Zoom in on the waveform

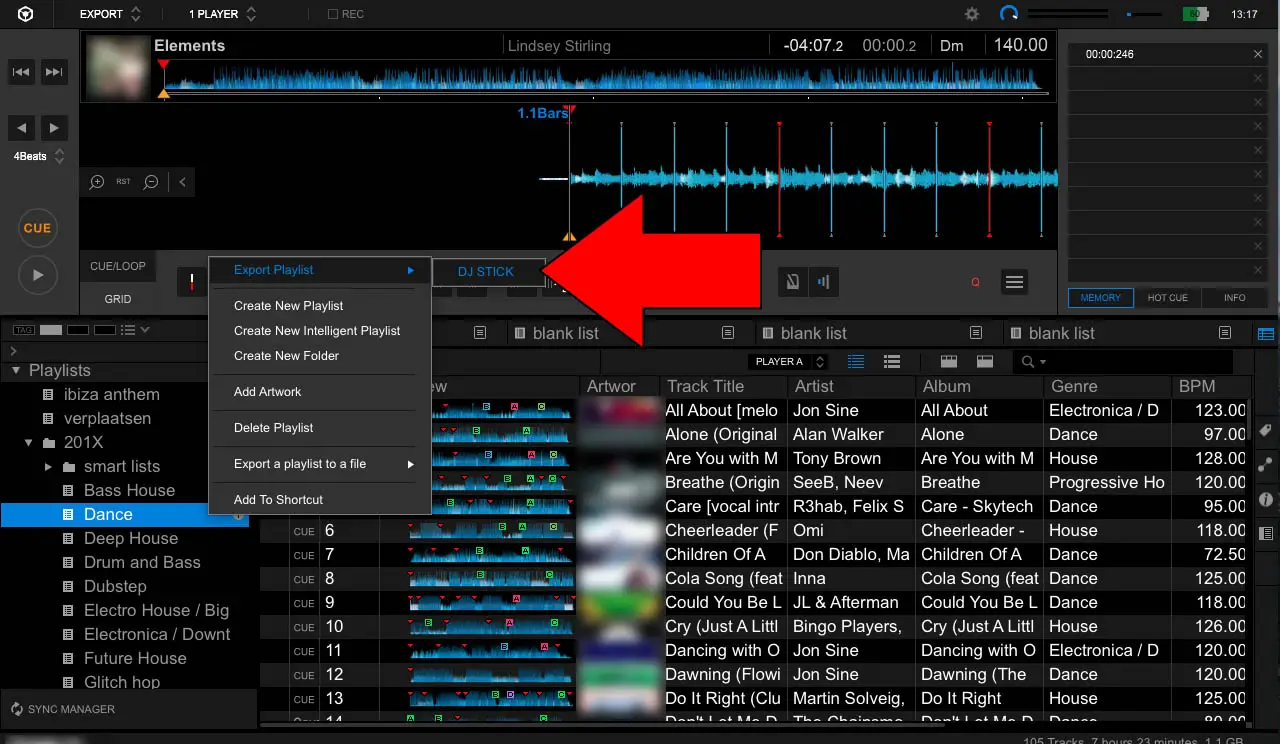(97, 182)
